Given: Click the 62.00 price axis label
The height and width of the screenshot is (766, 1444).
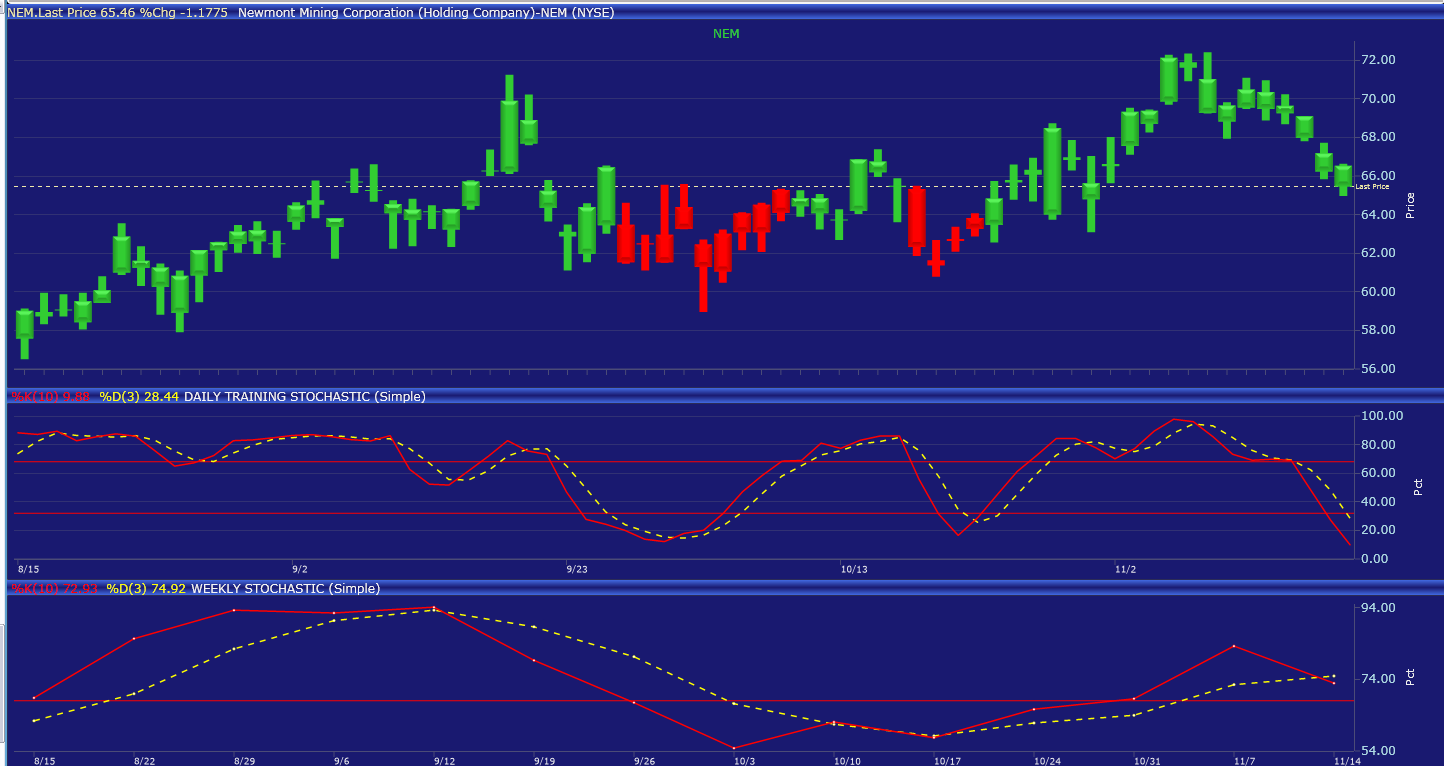Looking at the screenshot, I should 1378,253.
